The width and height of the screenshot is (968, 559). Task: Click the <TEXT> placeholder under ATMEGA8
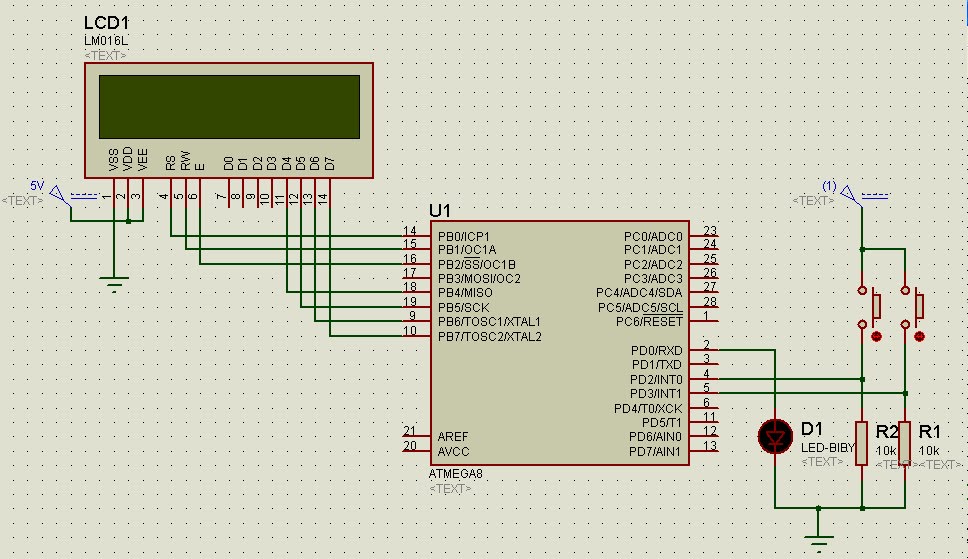point(450,489)
